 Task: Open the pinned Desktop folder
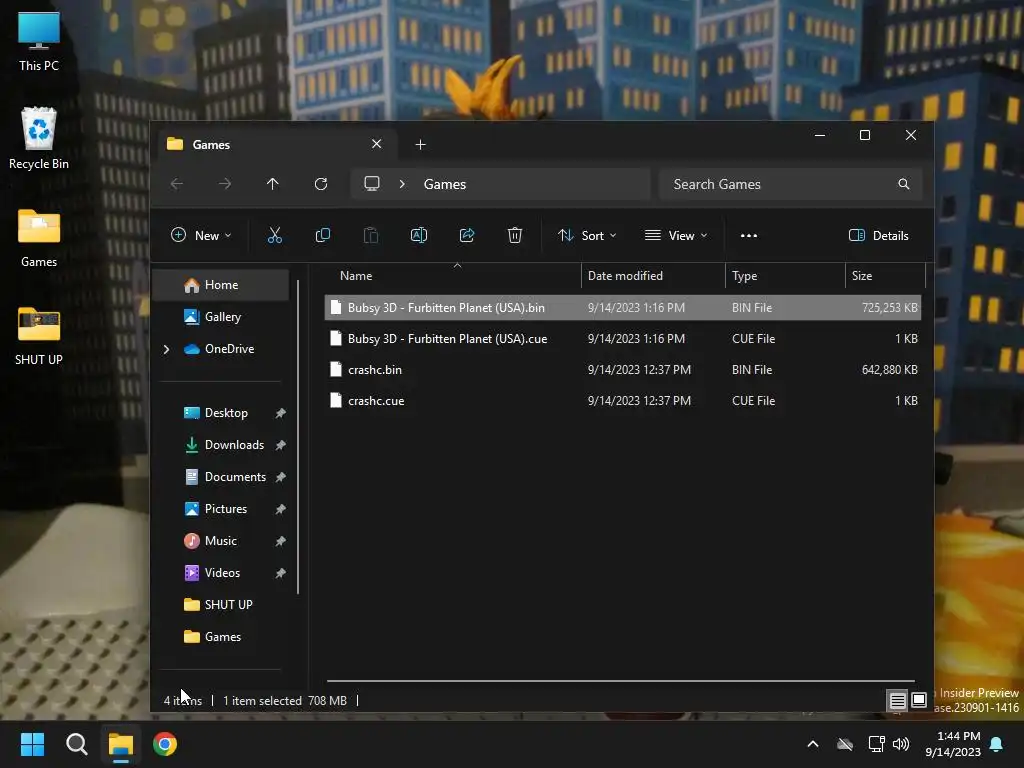point(221,413)
